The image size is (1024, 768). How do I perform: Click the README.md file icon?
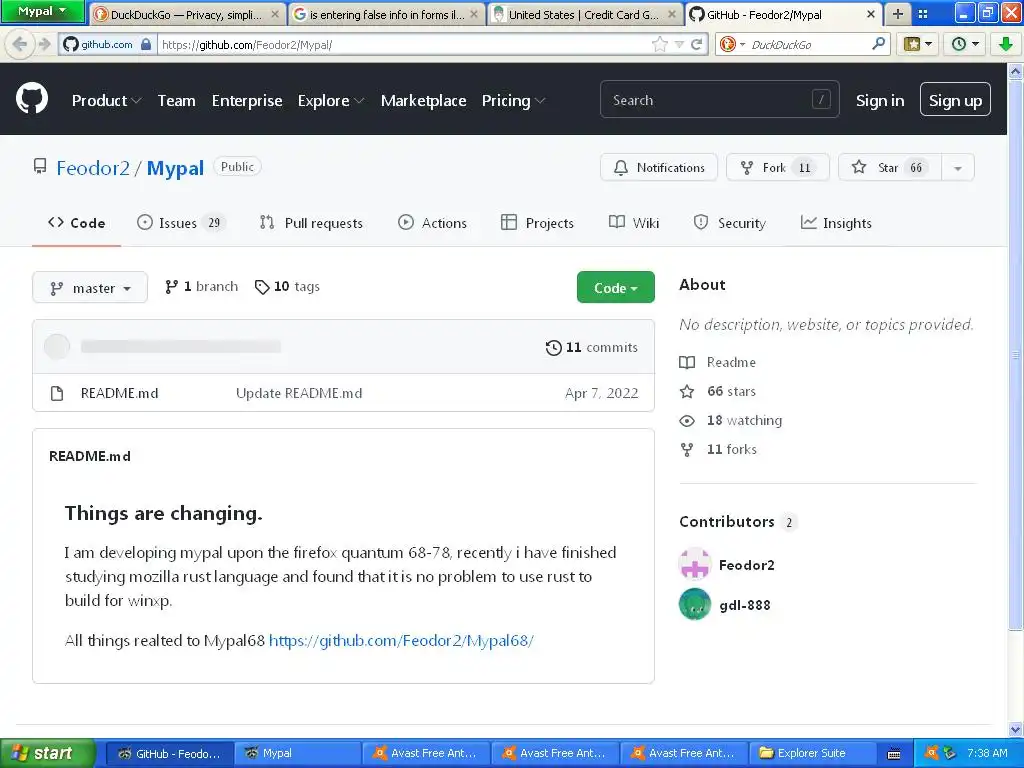click(x=57, y=393)
